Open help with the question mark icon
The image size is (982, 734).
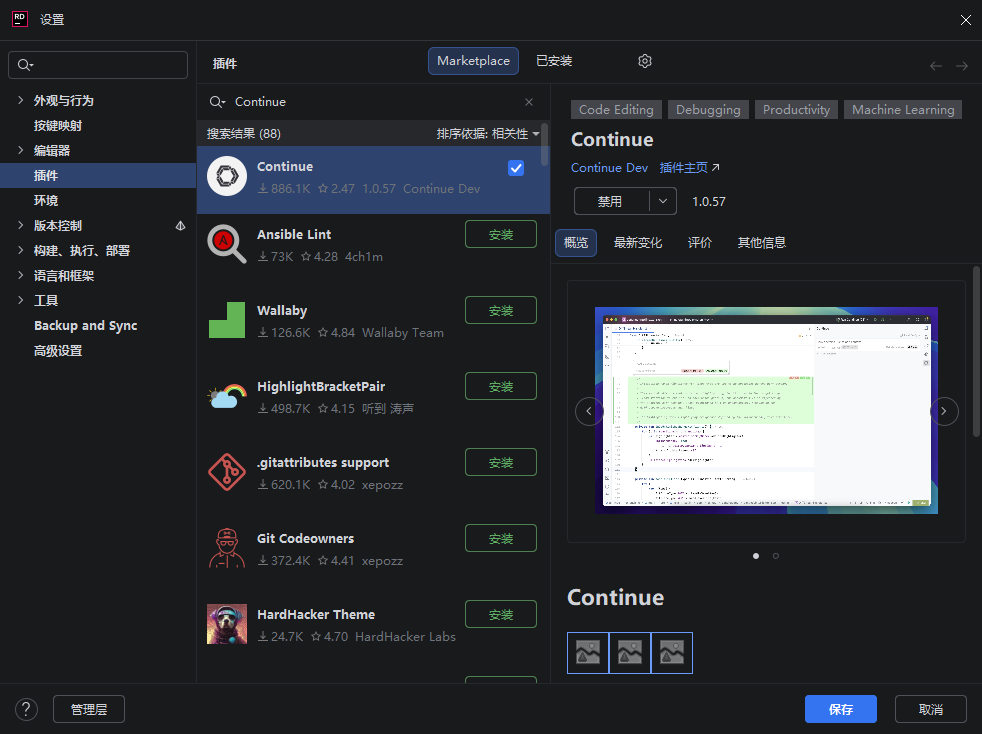tap(26, 709)
